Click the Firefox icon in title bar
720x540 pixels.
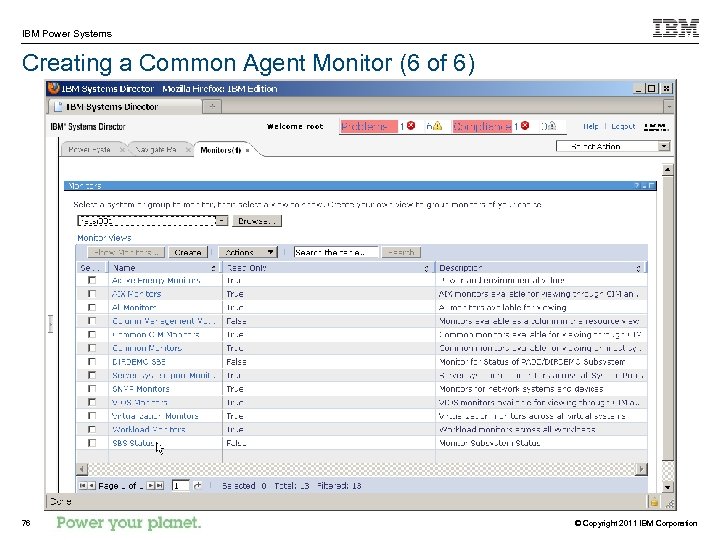pyautogui.click(x=54, y=88)
